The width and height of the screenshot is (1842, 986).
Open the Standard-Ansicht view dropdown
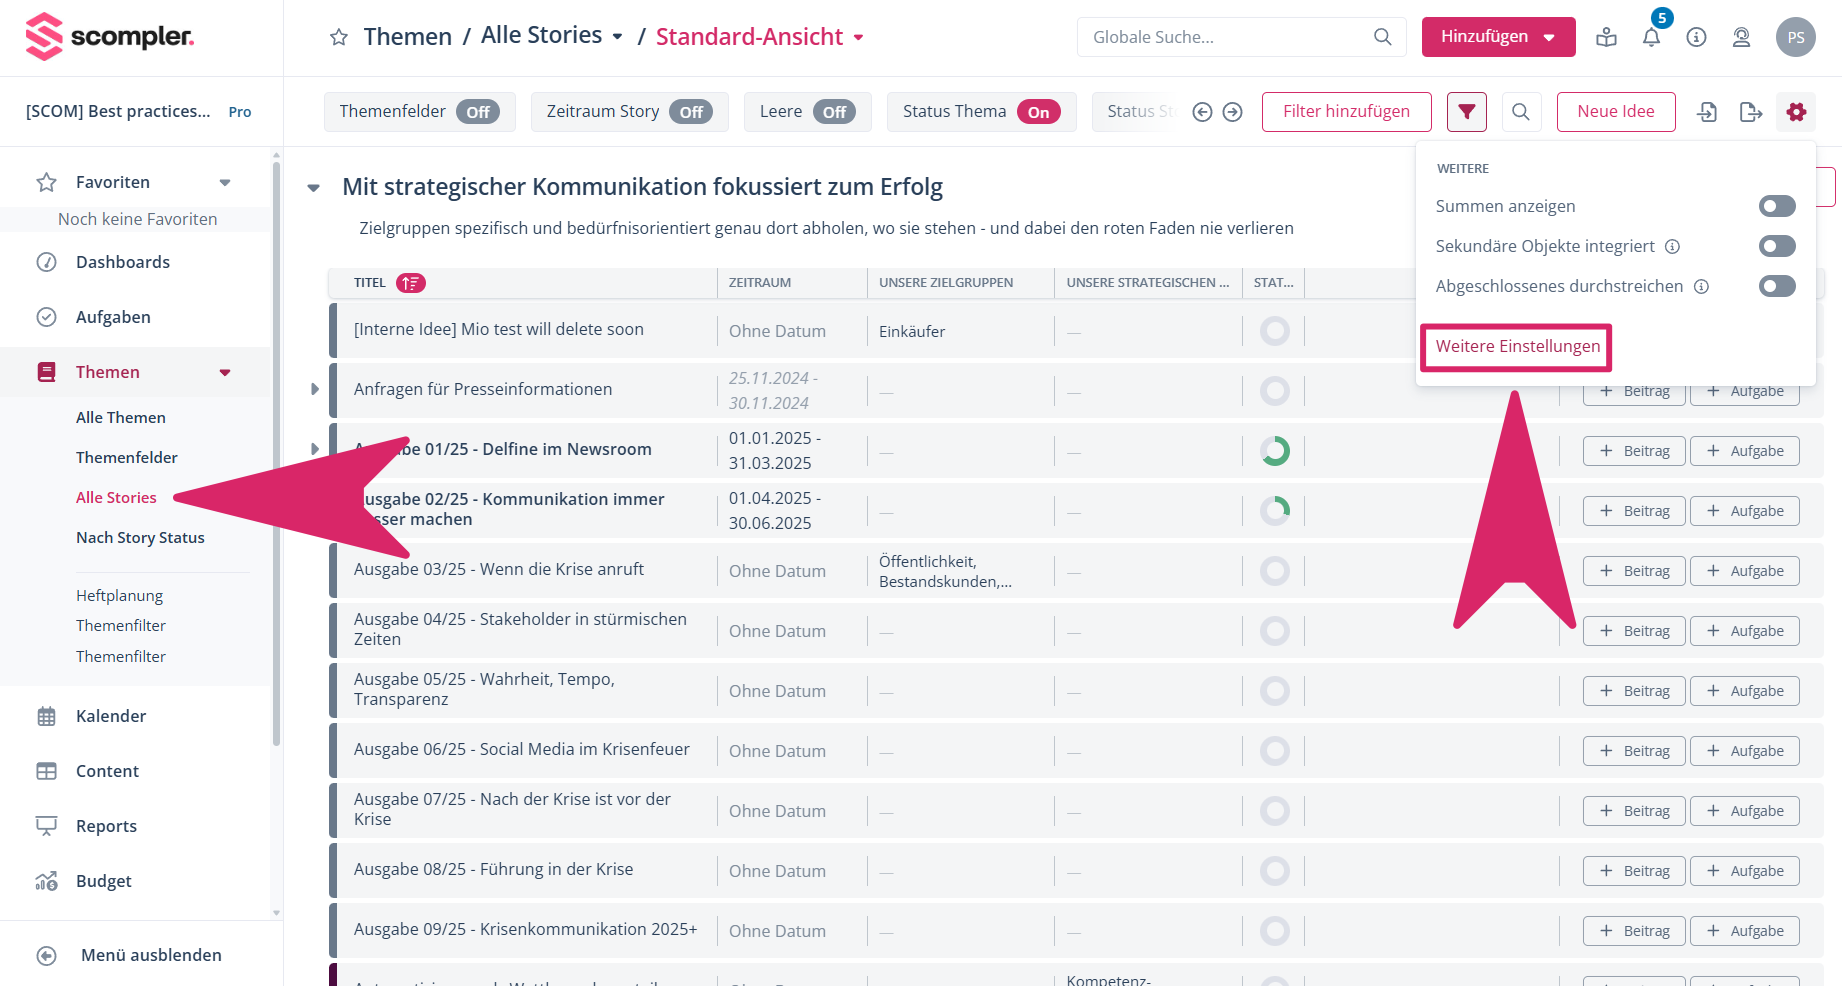click(x=760, y=37)
